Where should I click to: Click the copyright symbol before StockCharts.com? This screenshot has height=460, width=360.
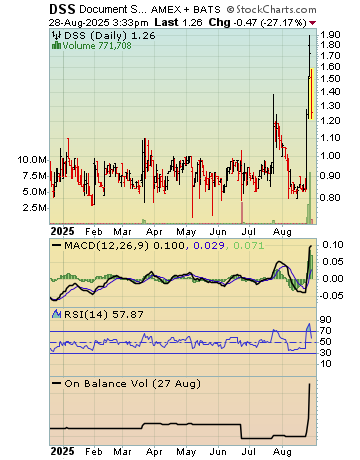pyautogui.click(x=230, y=10)
